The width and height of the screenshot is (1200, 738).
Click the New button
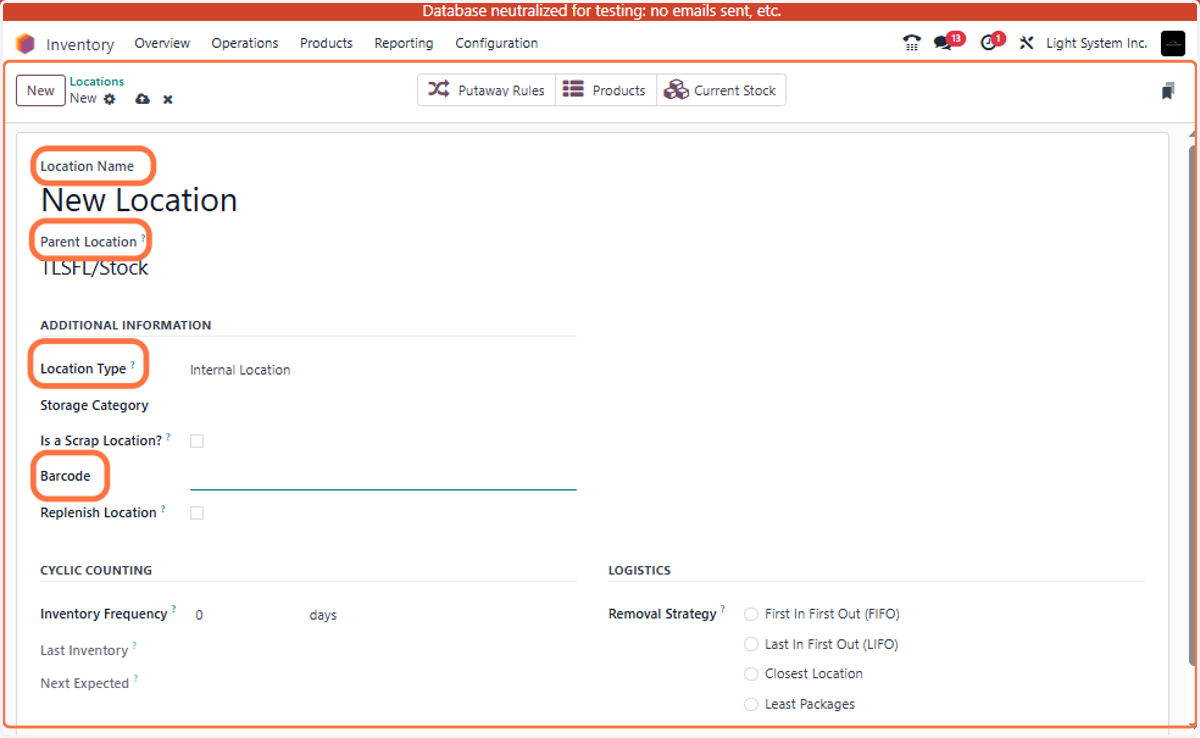pos(41,90)
